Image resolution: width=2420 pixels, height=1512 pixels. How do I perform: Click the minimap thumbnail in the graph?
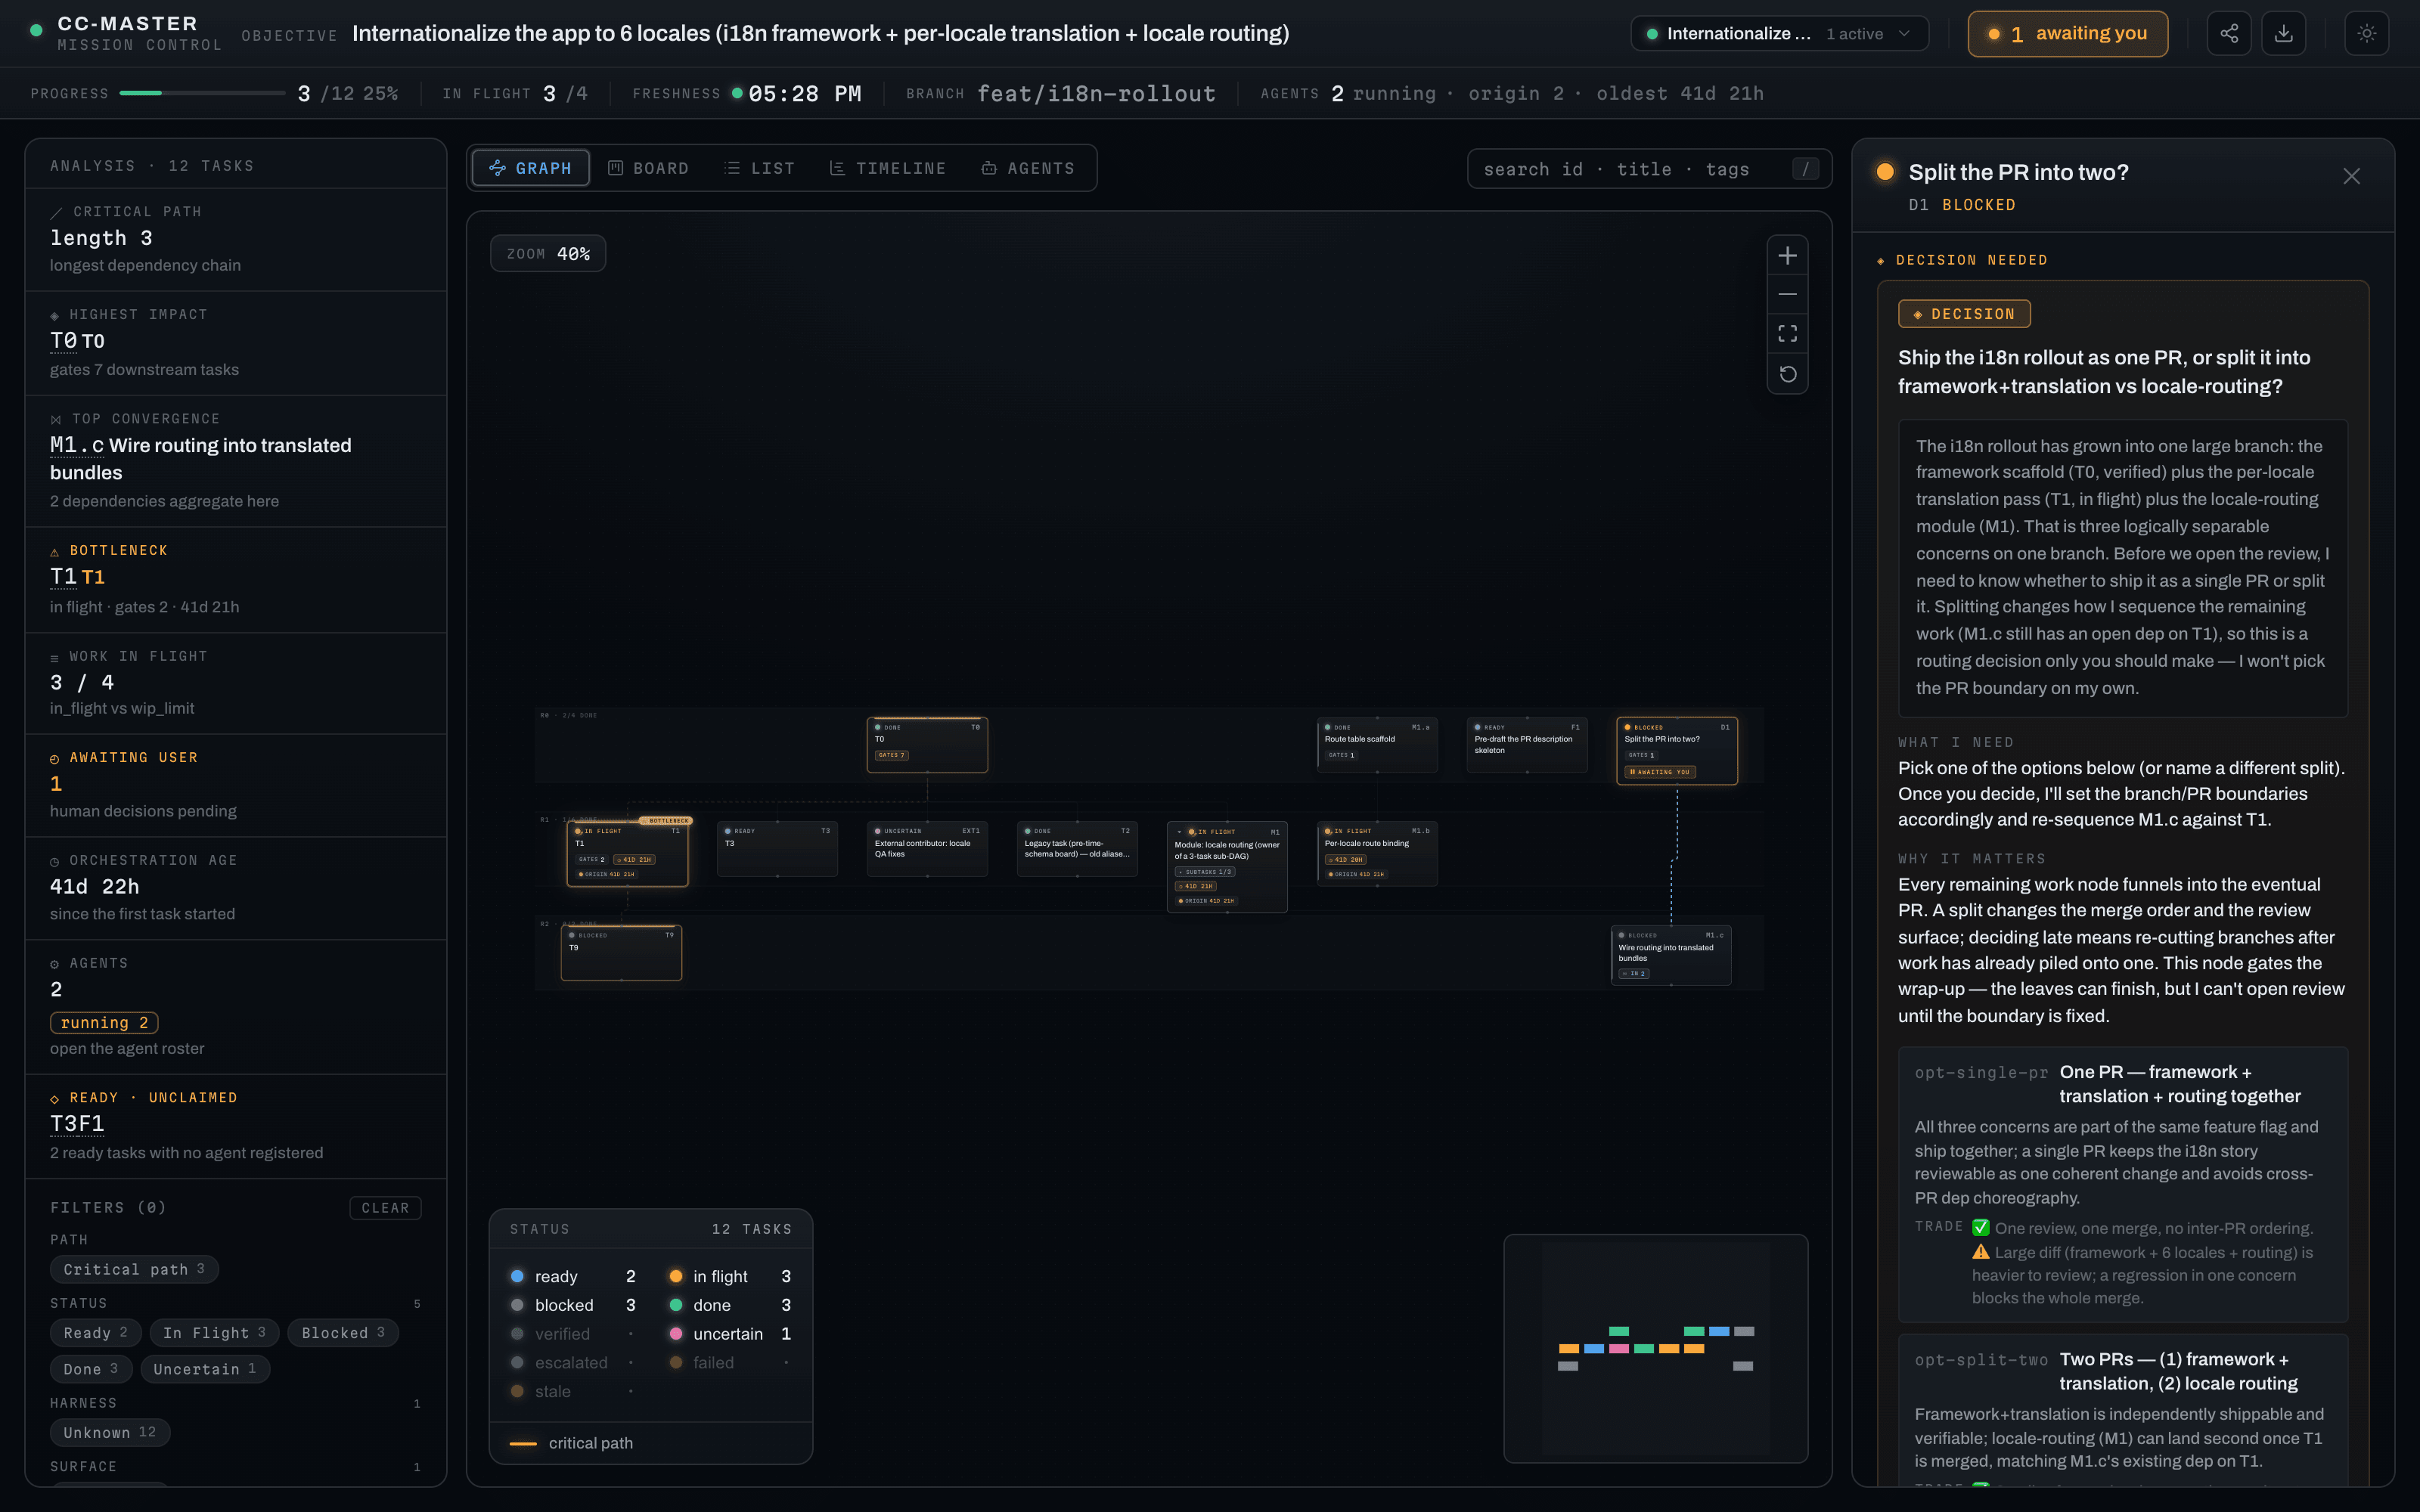(x=1656, y=1349)
